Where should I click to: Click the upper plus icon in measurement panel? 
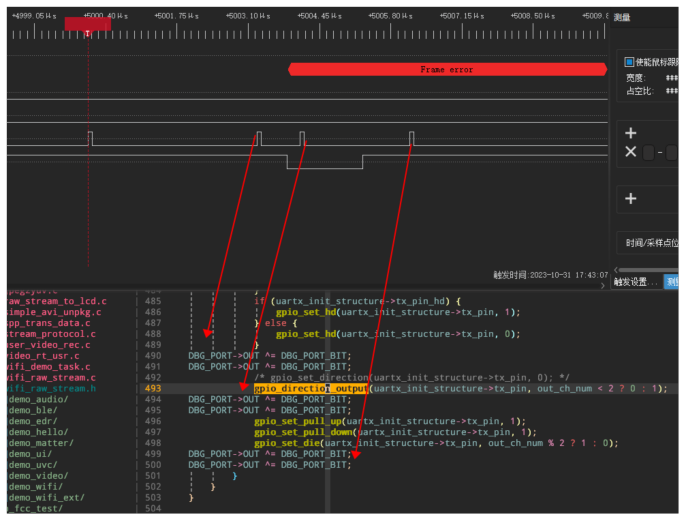(630, 133)
